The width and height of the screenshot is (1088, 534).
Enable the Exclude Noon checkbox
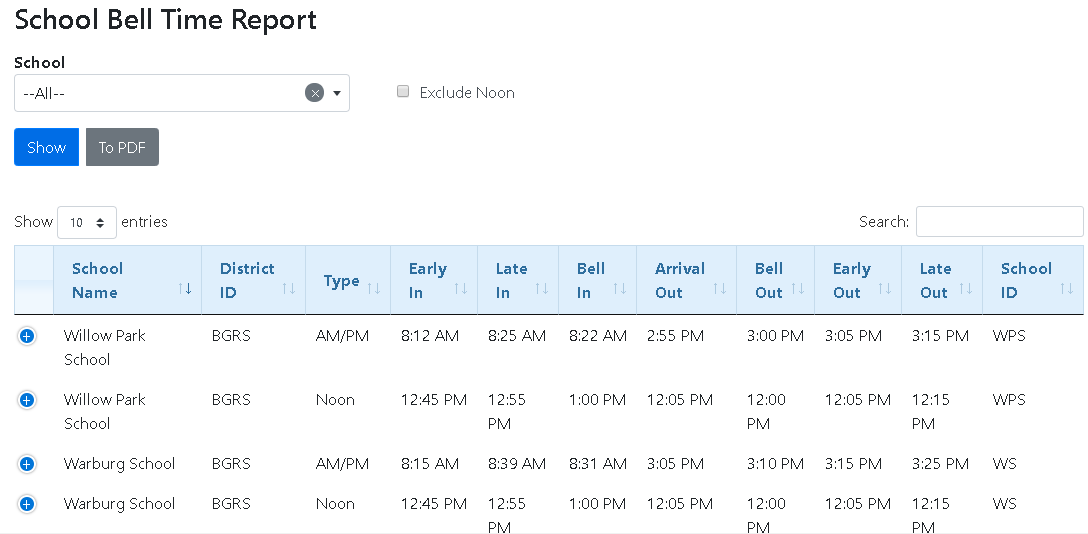click(x=404, y=92)
